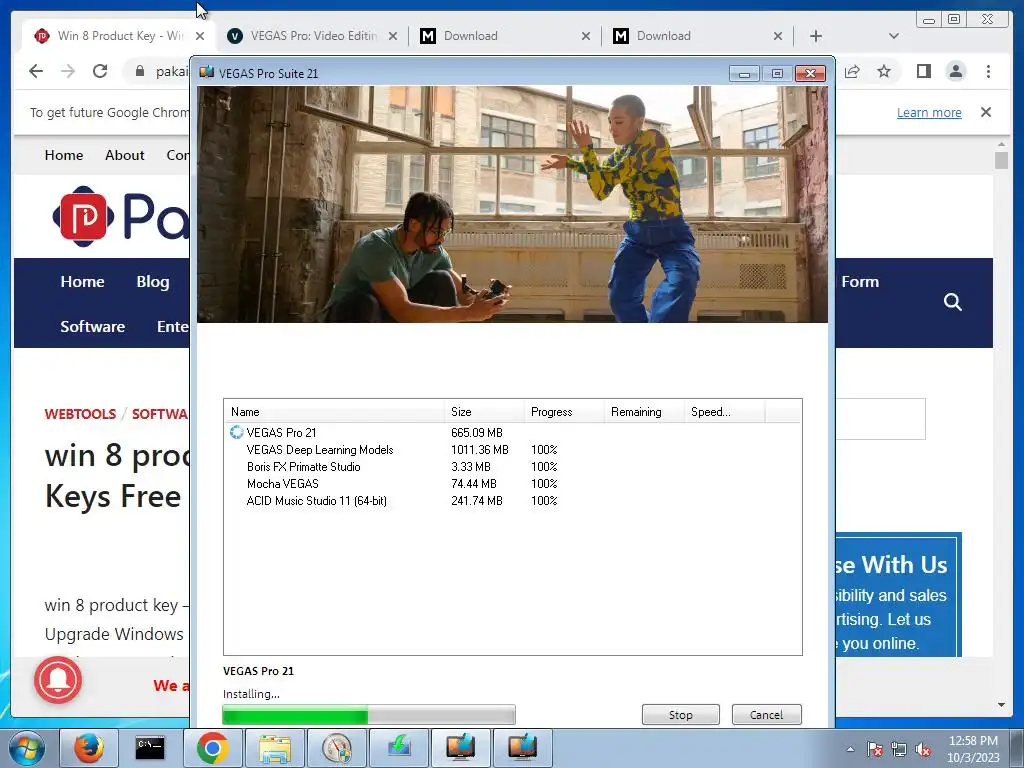The image size is (1024, 768).
Task: Toggle the Chrome side panel
Action: [923, 71]
